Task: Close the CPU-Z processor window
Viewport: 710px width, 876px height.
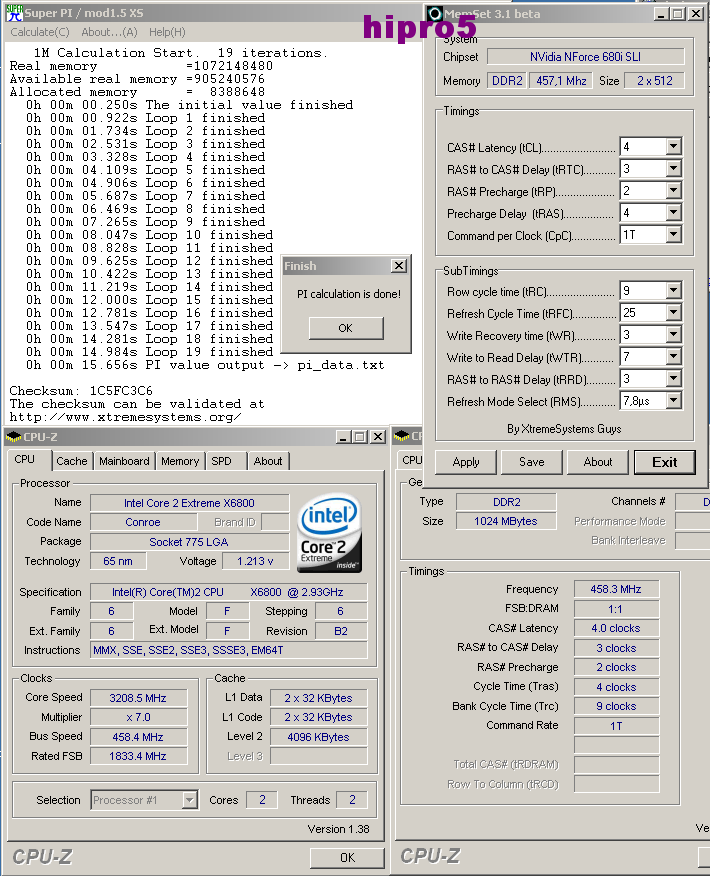Action: (x=378, y=437)
